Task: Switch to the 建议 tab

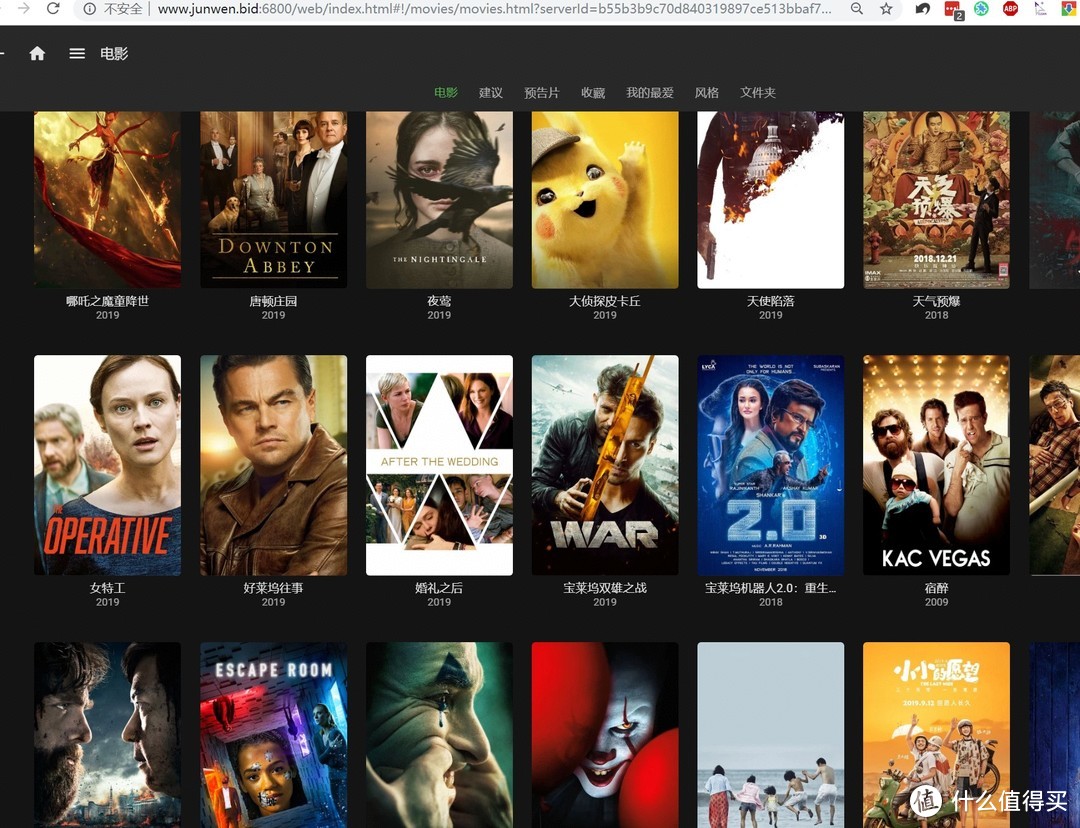Action: (491, 92)
